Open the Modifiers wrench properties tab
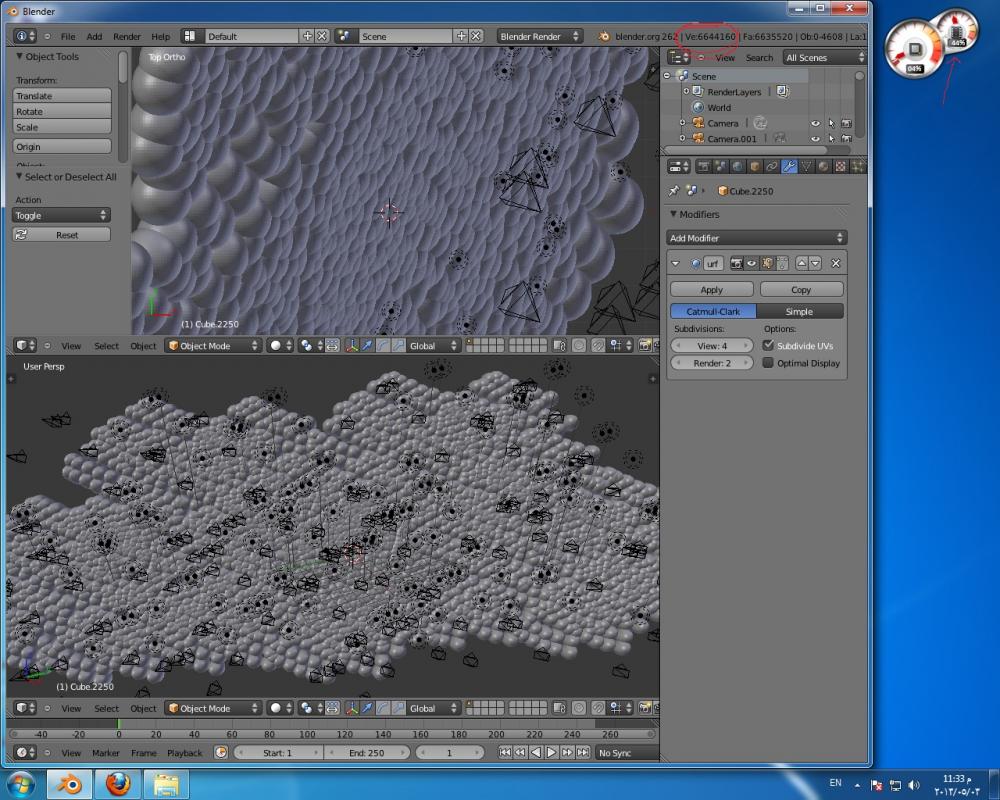1000x800 pixels. click(789, 166)
